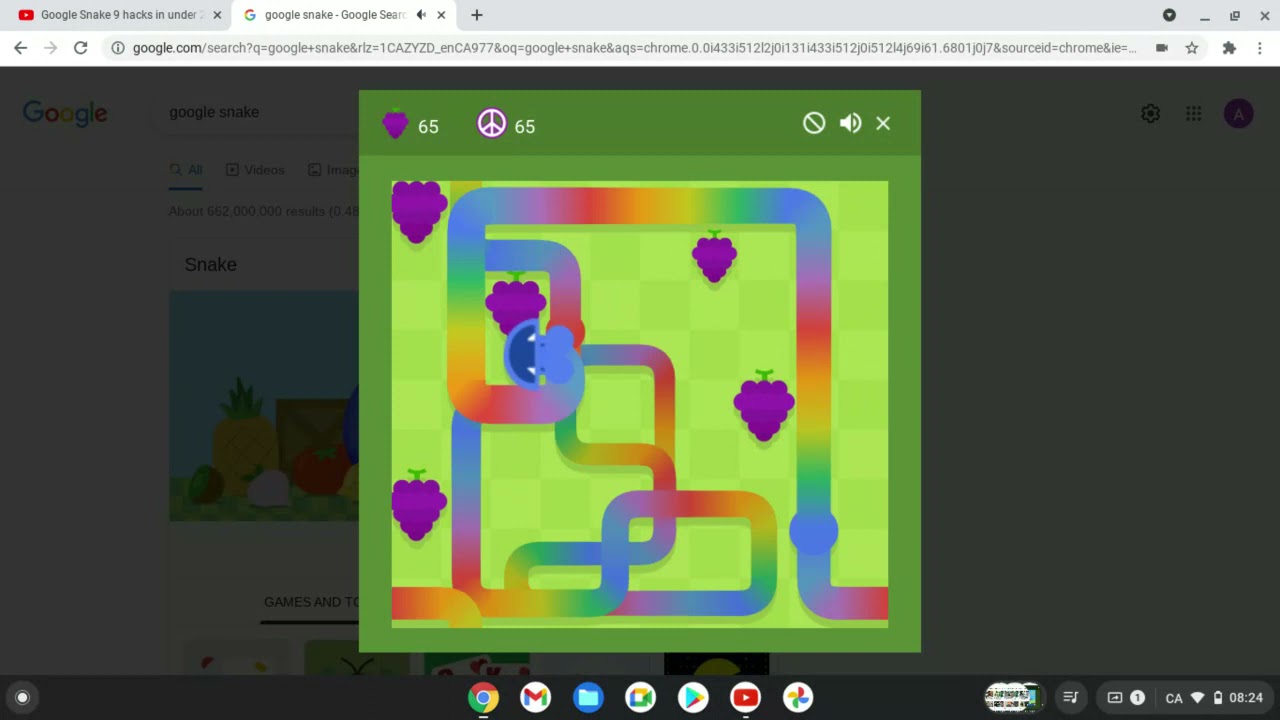Open the CA keyboard input selector
This screenshot has height=720, width=1280.
pyautogui.click(x=1174, y=698)
